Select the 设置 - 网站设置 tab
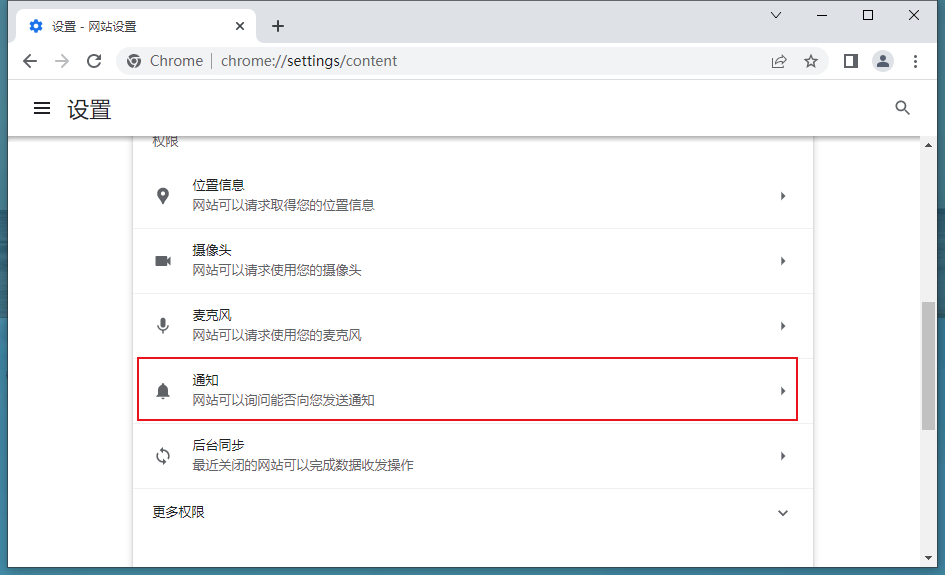The image size is (945, 575). pos(136,26)
